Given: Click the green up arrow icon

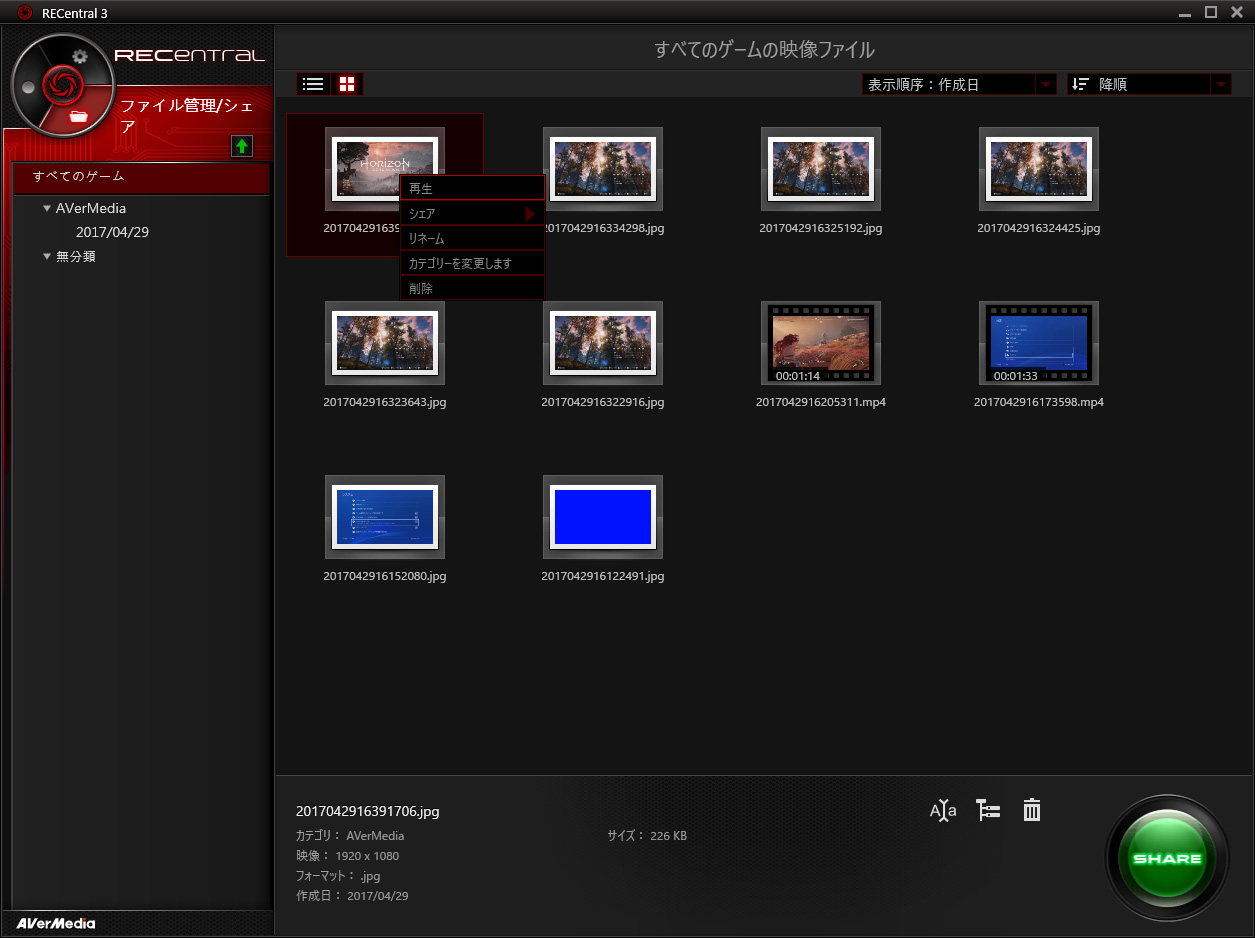Looking at the screenshot, I should click(241, 146).
